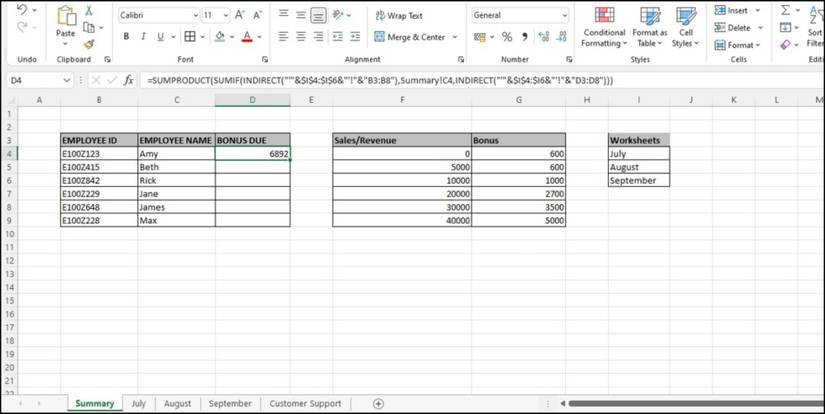Open the Calibri font name dropdown
The width and height of the screenshot is (825, 414).
(x=196, y=16)
